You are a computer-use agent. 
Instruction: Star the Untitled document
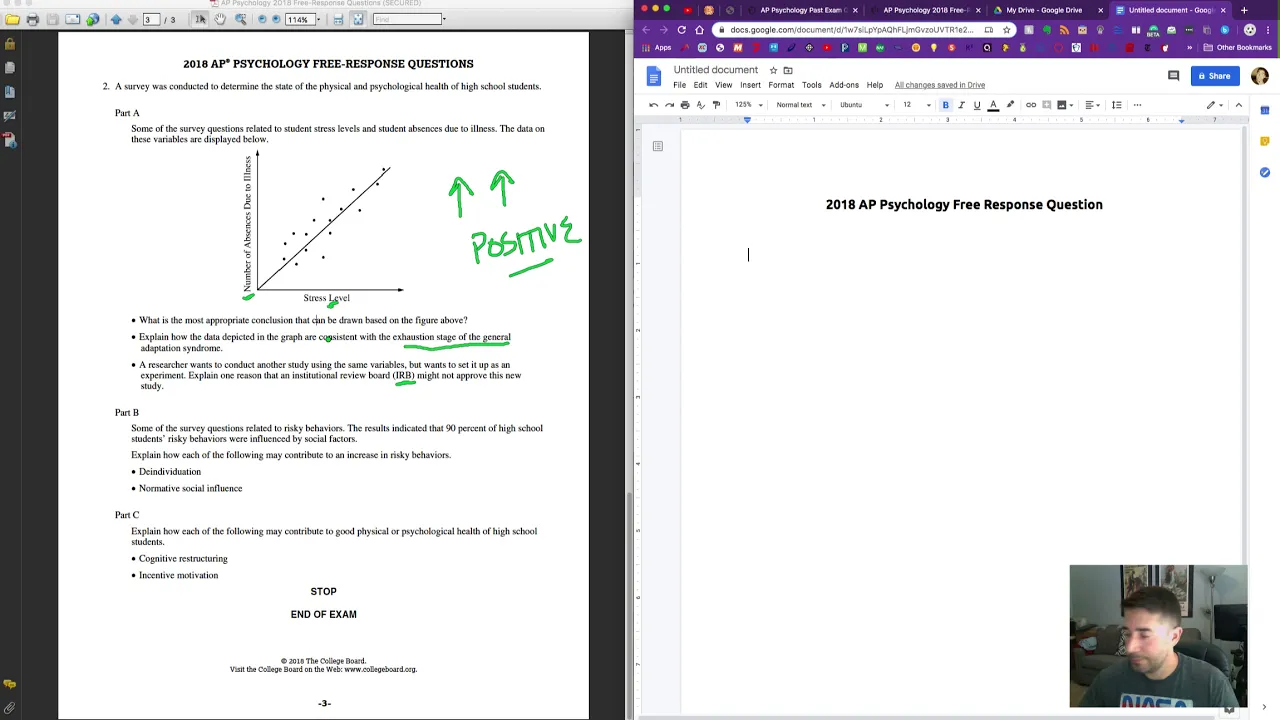coord(773,70)
